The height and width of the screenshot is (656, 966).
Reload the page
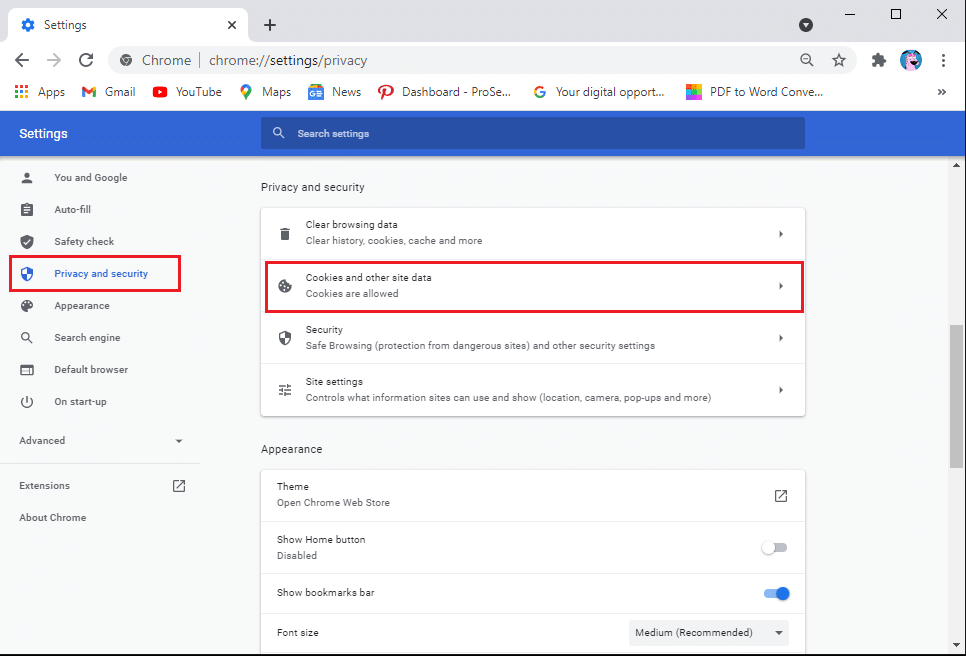[86, 60]
